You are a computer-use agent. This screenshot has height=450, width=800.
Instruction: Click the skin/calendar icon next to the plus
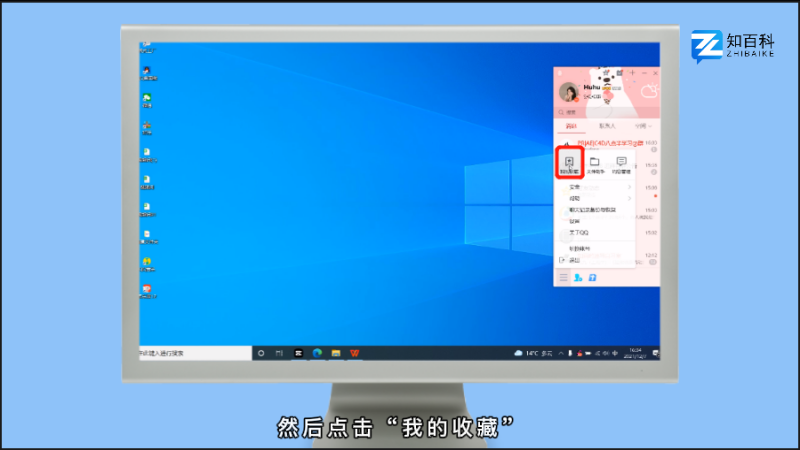(619, 73)
